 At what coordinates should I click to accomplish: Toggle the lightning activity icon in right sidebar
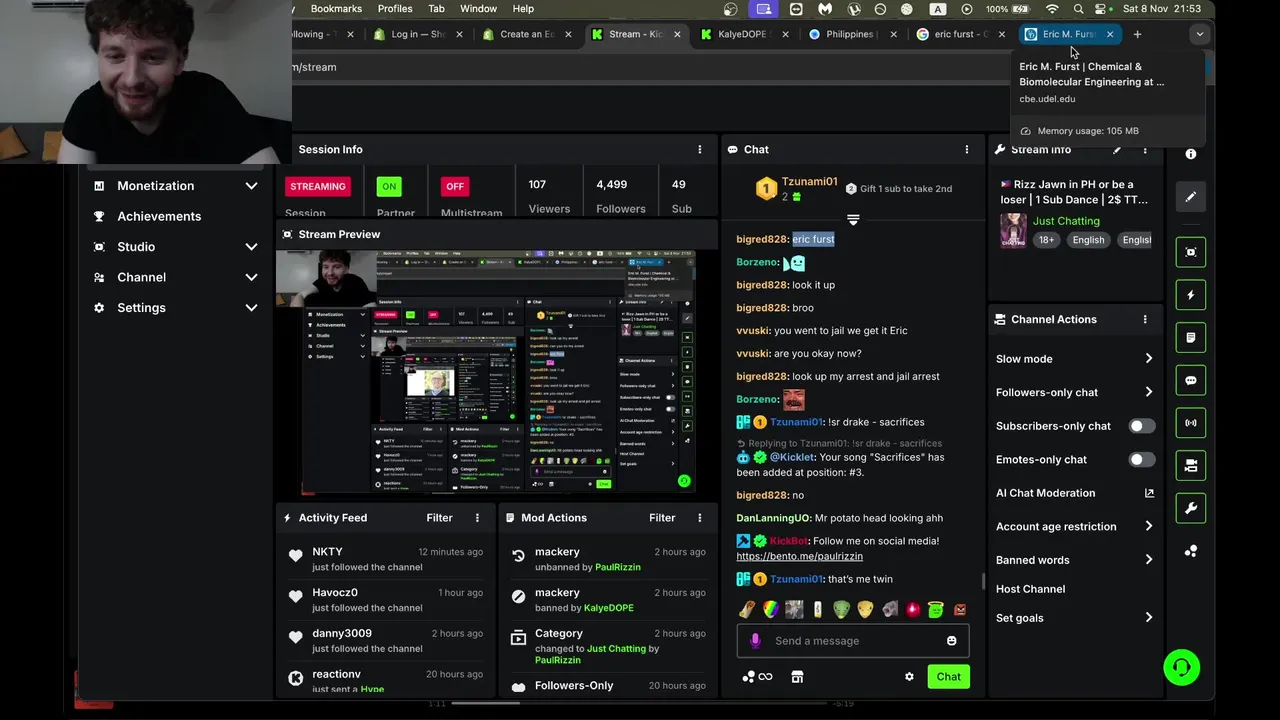point(1191,295)
